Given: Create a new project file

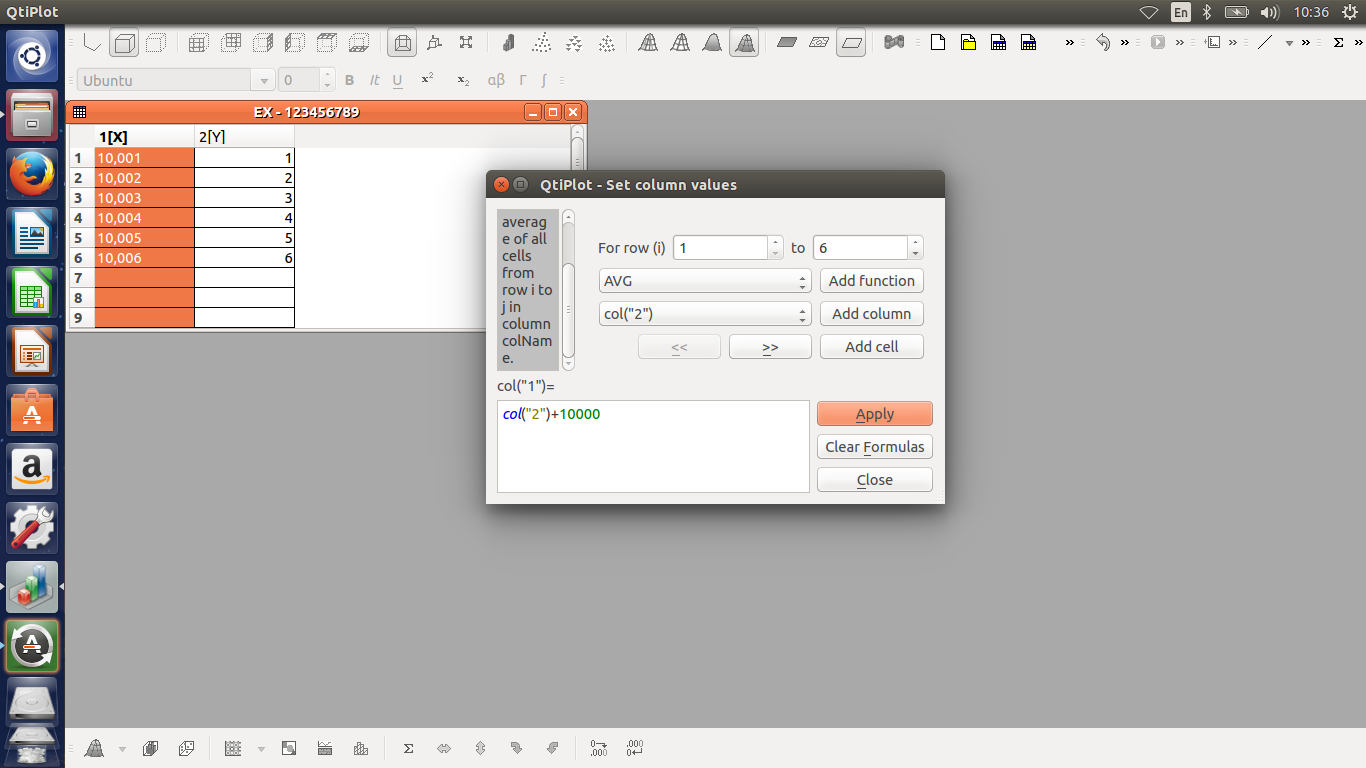Looking at the screenshot, I should 937,42.
